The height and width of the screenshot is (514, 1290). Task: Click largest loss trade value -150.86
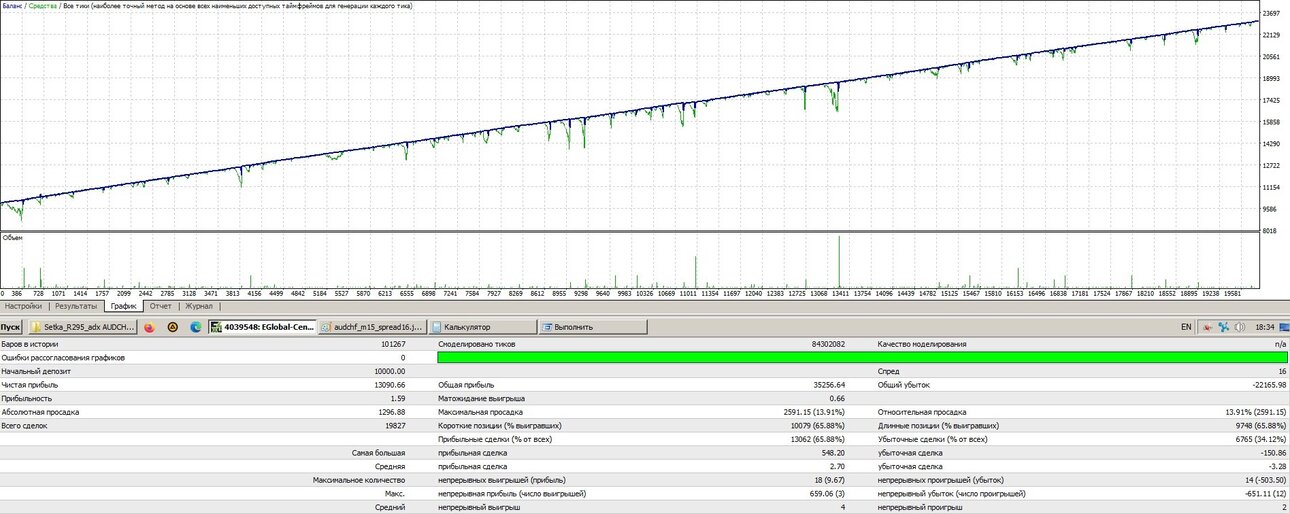tap(1272, 452)
